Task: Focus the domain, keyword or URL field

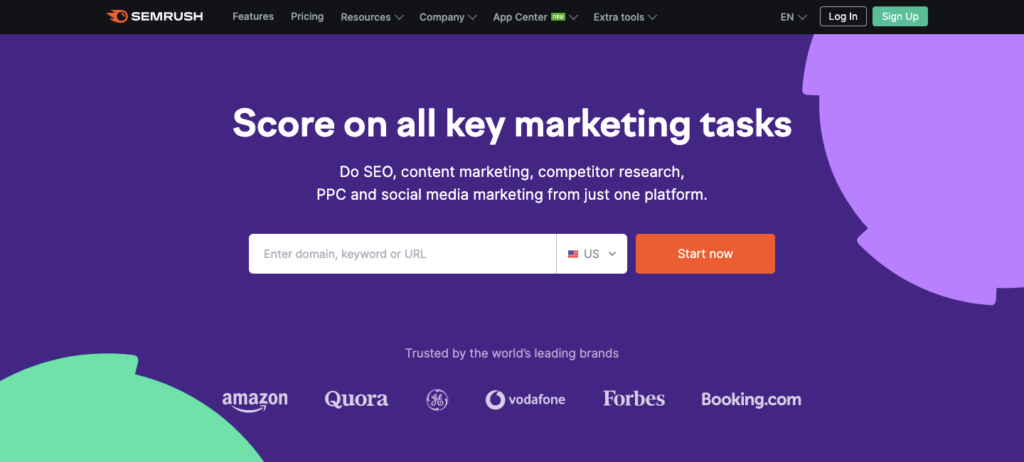Action: pos(402,254)
